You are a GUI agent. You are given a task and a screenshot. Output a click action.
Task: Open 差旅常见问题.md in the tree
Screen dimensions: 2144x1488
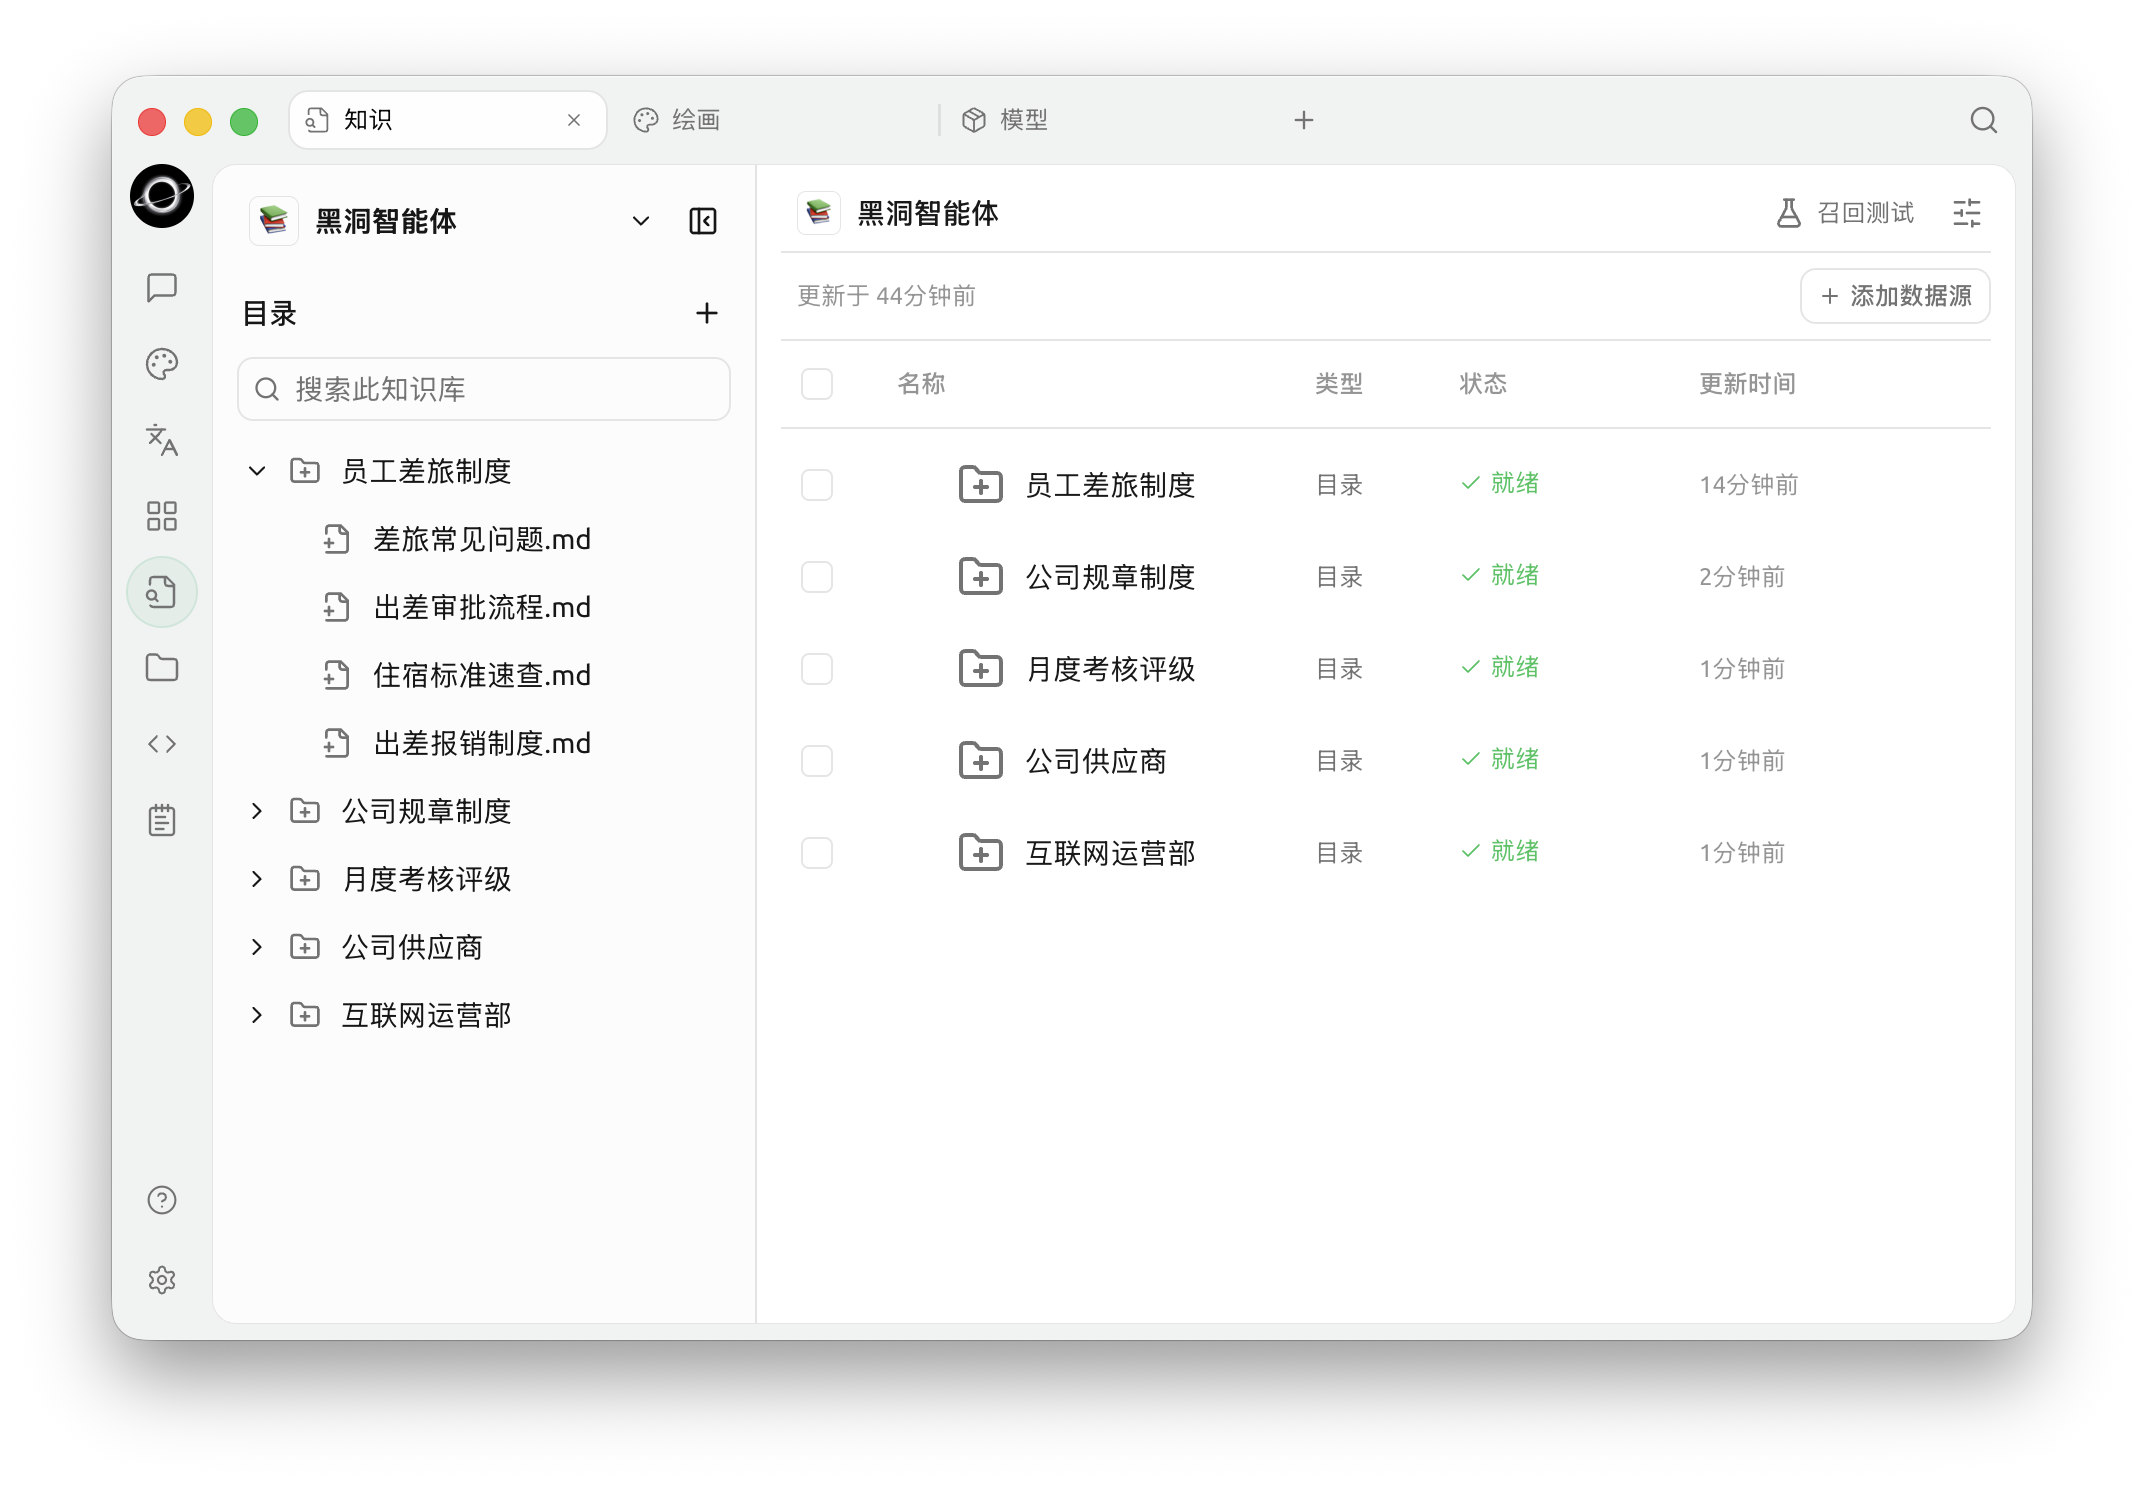[482, 539]
